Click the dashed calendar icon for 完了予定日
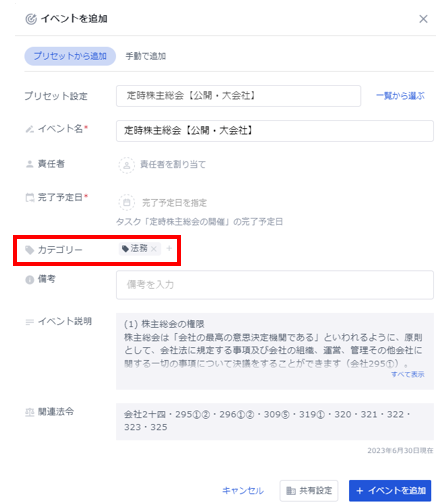 [x=127, y=202]
